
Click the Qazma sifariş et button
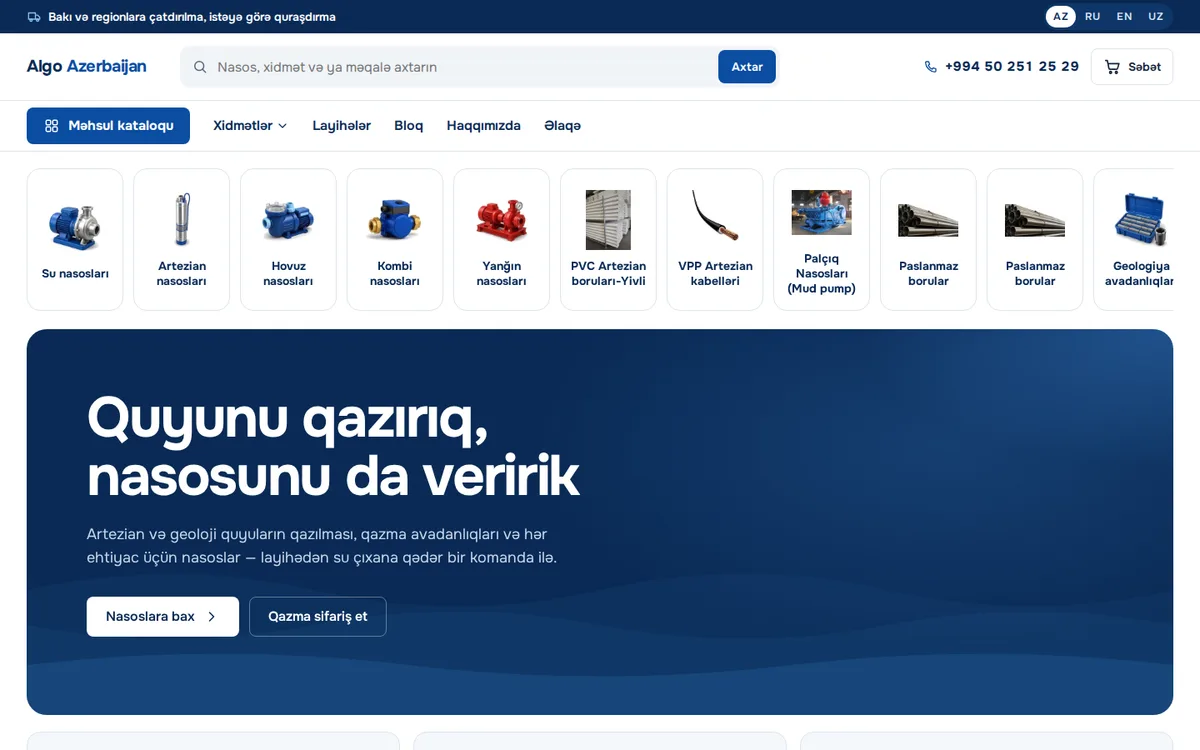[318, 617]
